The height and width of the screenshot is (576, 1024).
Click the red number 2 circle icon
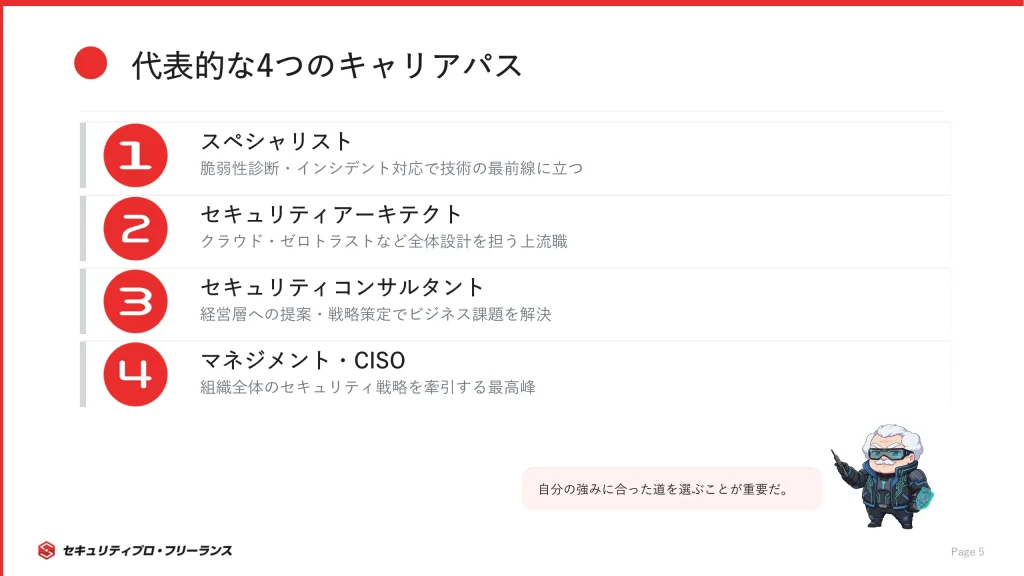tap(135, 228)
